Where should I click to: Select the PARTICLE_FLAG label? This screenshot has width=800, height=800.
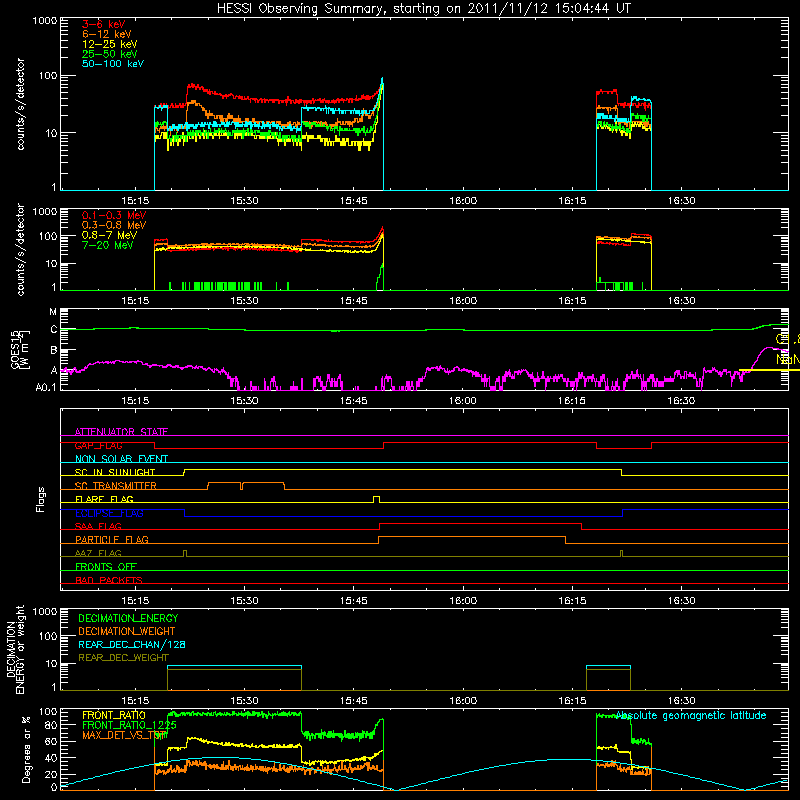(112, 539)
